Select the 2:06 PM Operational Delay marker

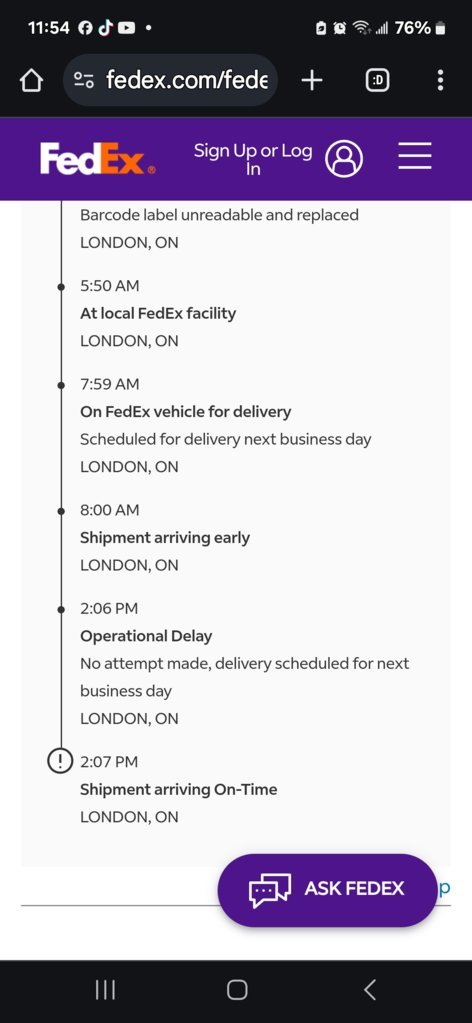[x=61, y=609]
